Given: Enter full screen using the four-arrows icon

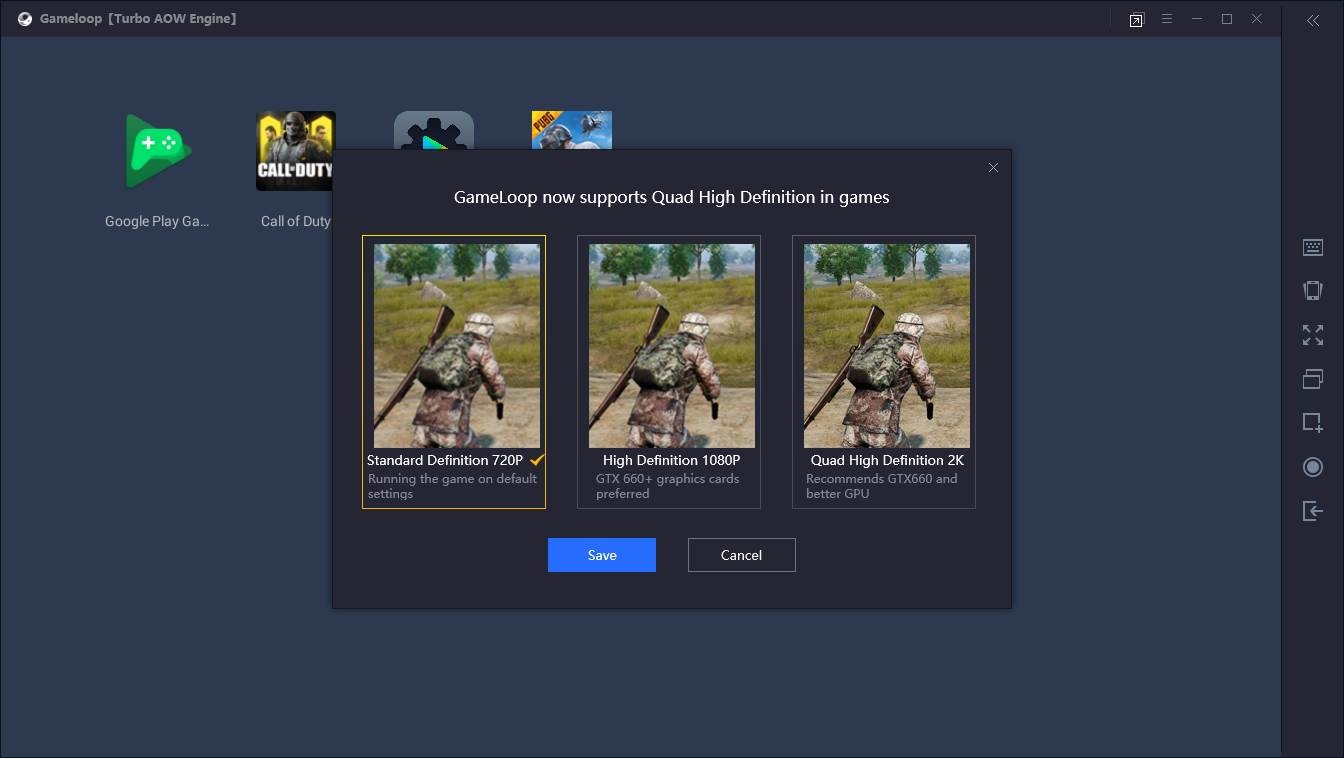Looking at the screenshot, I should click(1313, 335).
